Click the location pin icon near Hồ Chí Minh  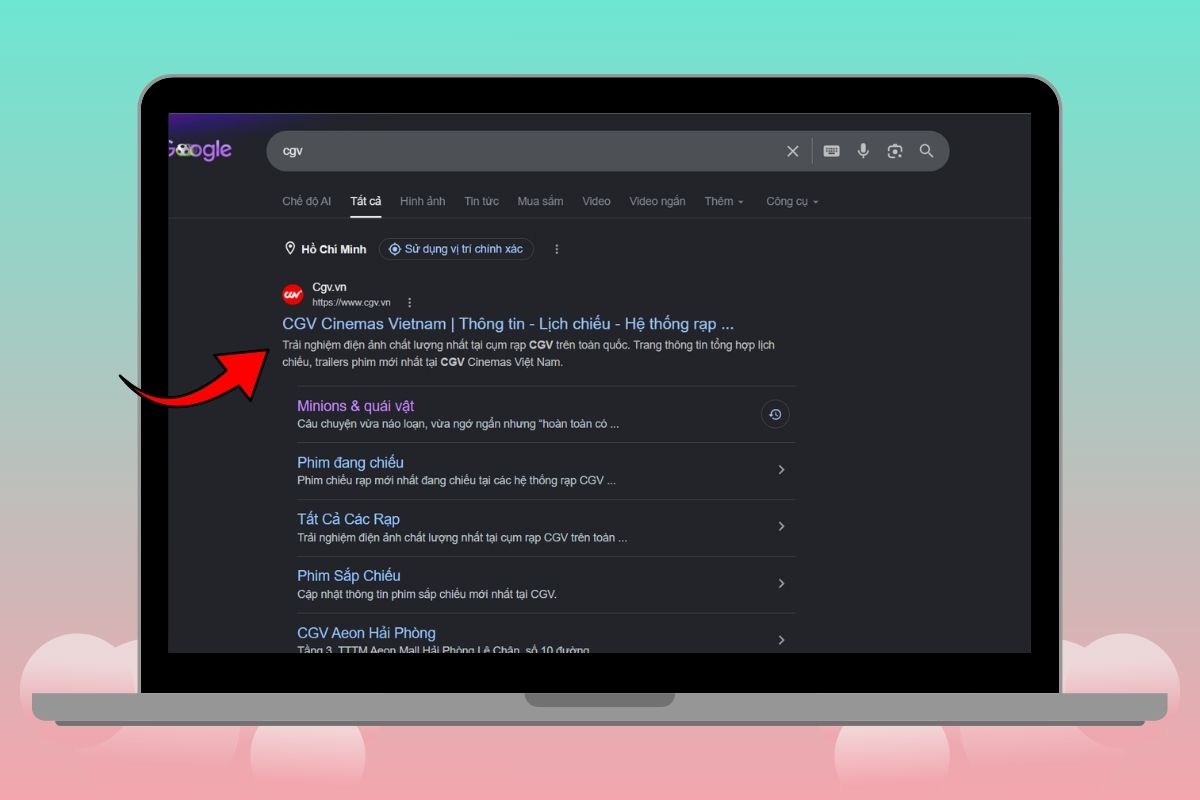coord(290,249)
